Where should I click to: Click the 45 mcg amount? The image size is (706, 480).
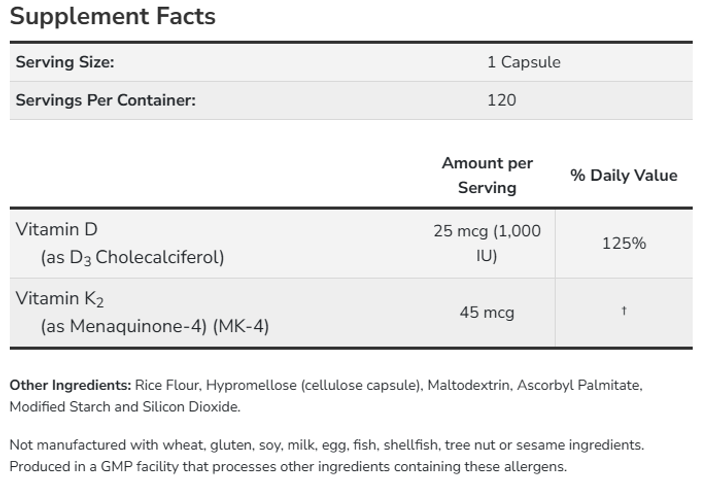(x=487, y=312)
